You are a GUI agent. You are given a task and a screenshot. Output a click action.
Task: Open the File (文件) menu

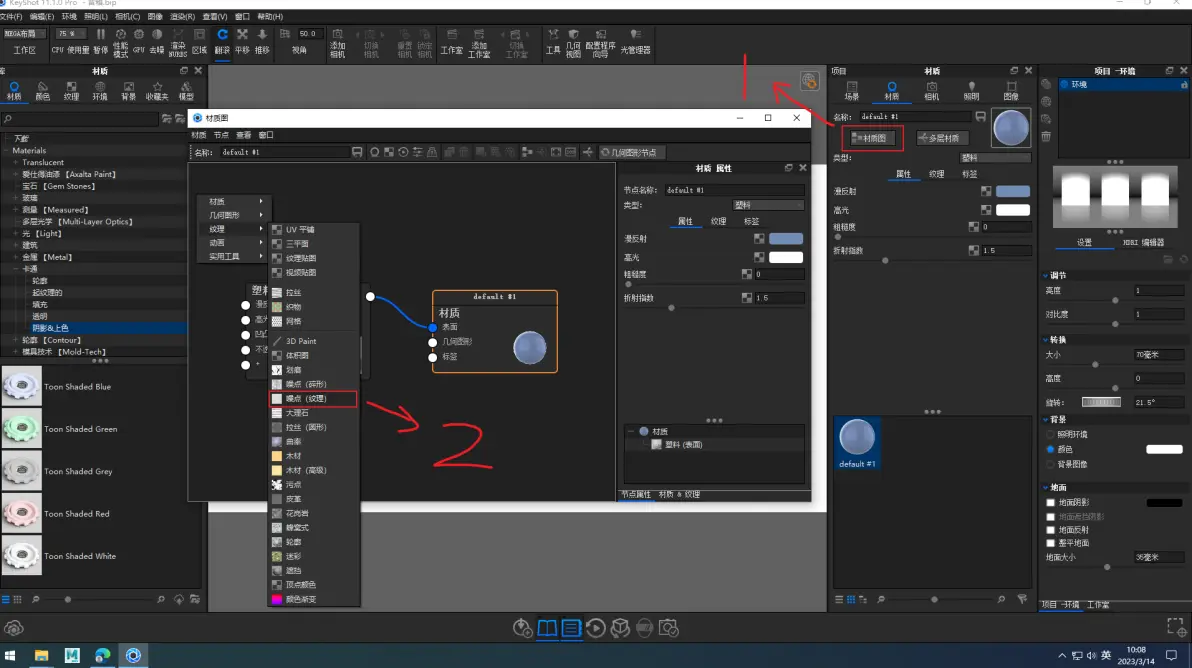coord(11,16)
